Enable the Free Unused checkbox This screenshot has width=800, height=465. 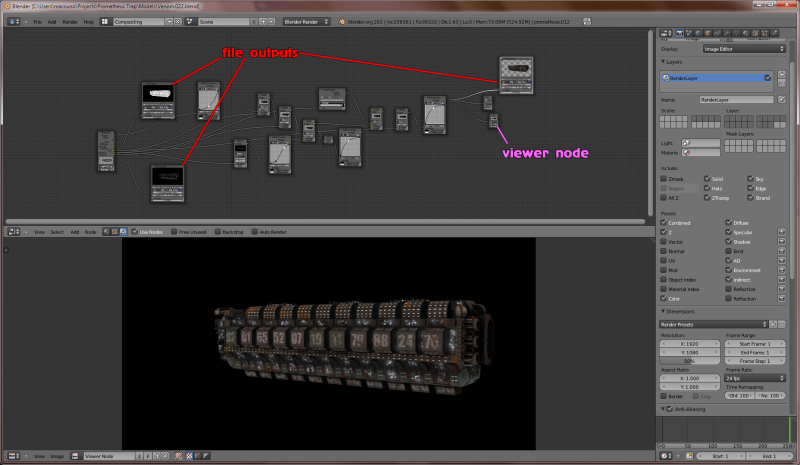pyautogui.click(x=174, y=232)
